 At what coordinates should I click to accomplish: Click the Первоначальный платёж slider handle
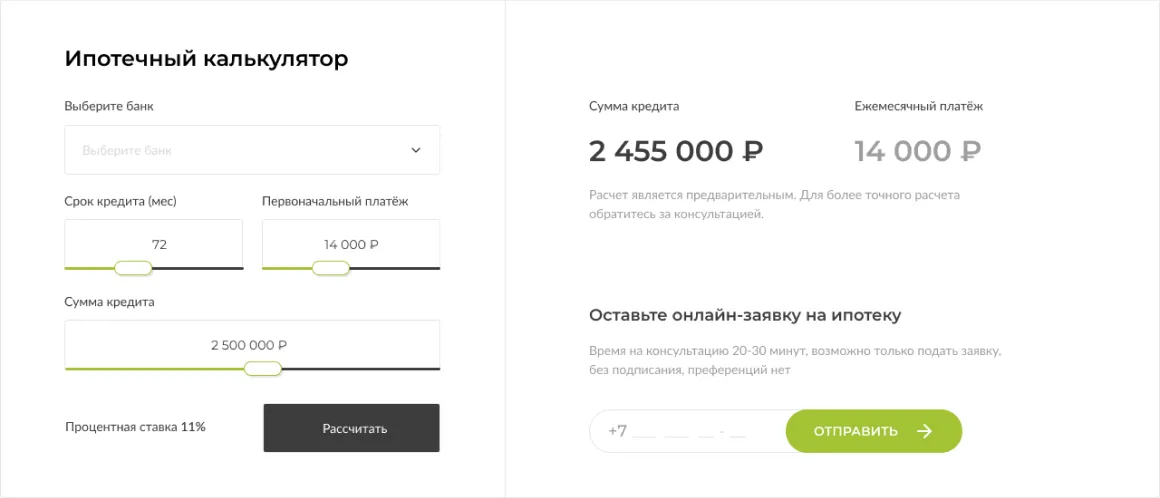(x=330, y=268)
